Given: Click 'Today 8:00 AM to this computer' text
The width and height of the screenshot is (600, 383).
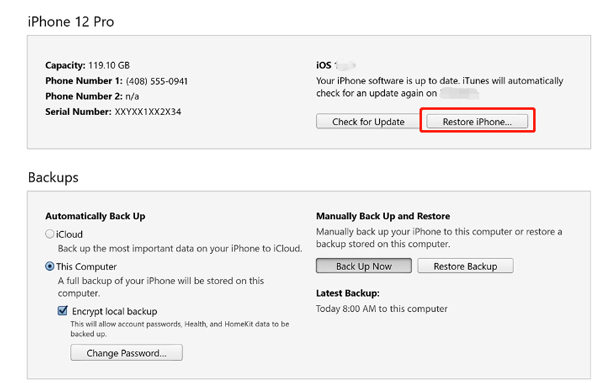Looking at the screenshot, I should [382, 309].
